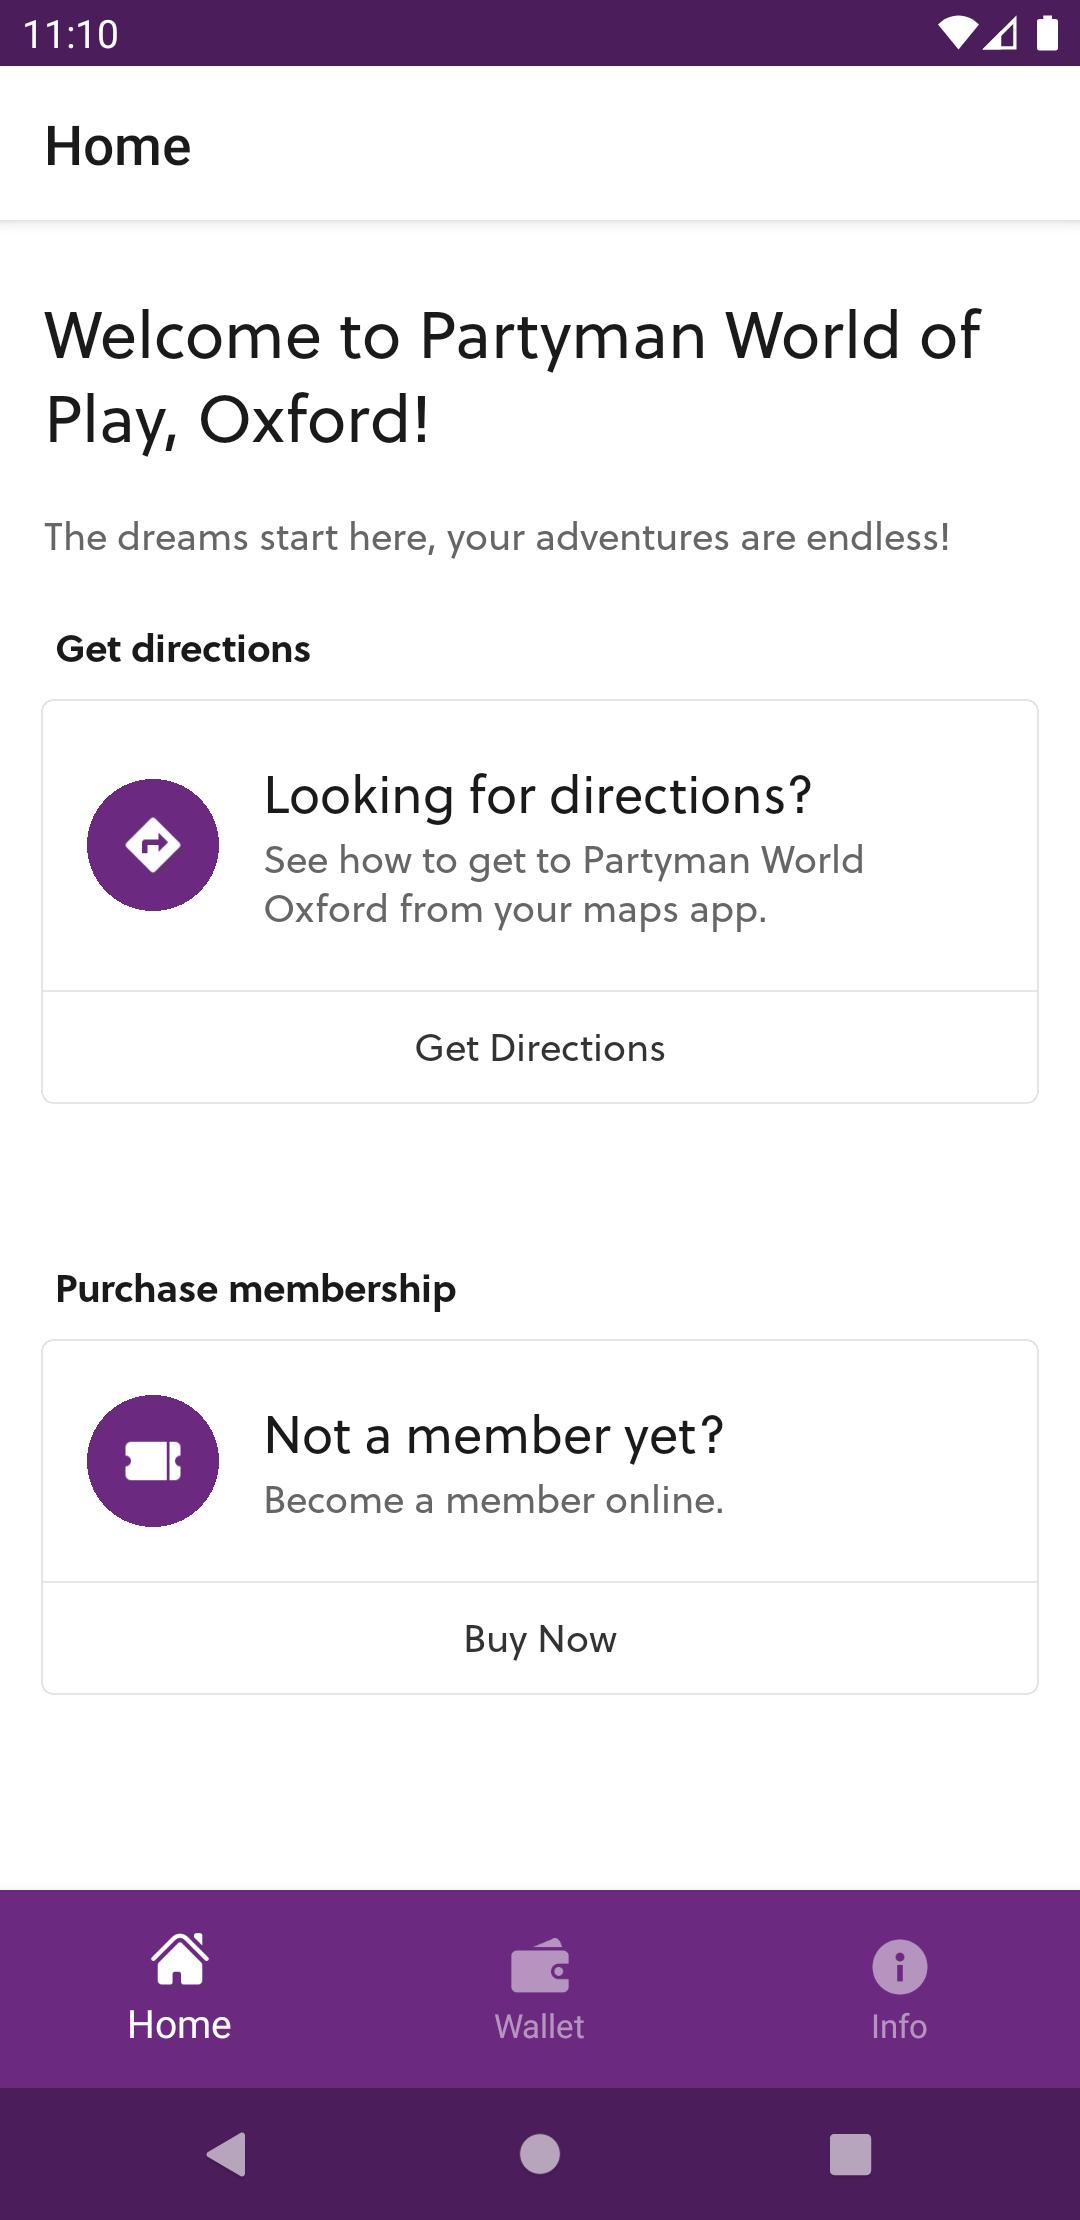Open the "Looking for directions?" card heading
1080x2220 pixels.
538,796
